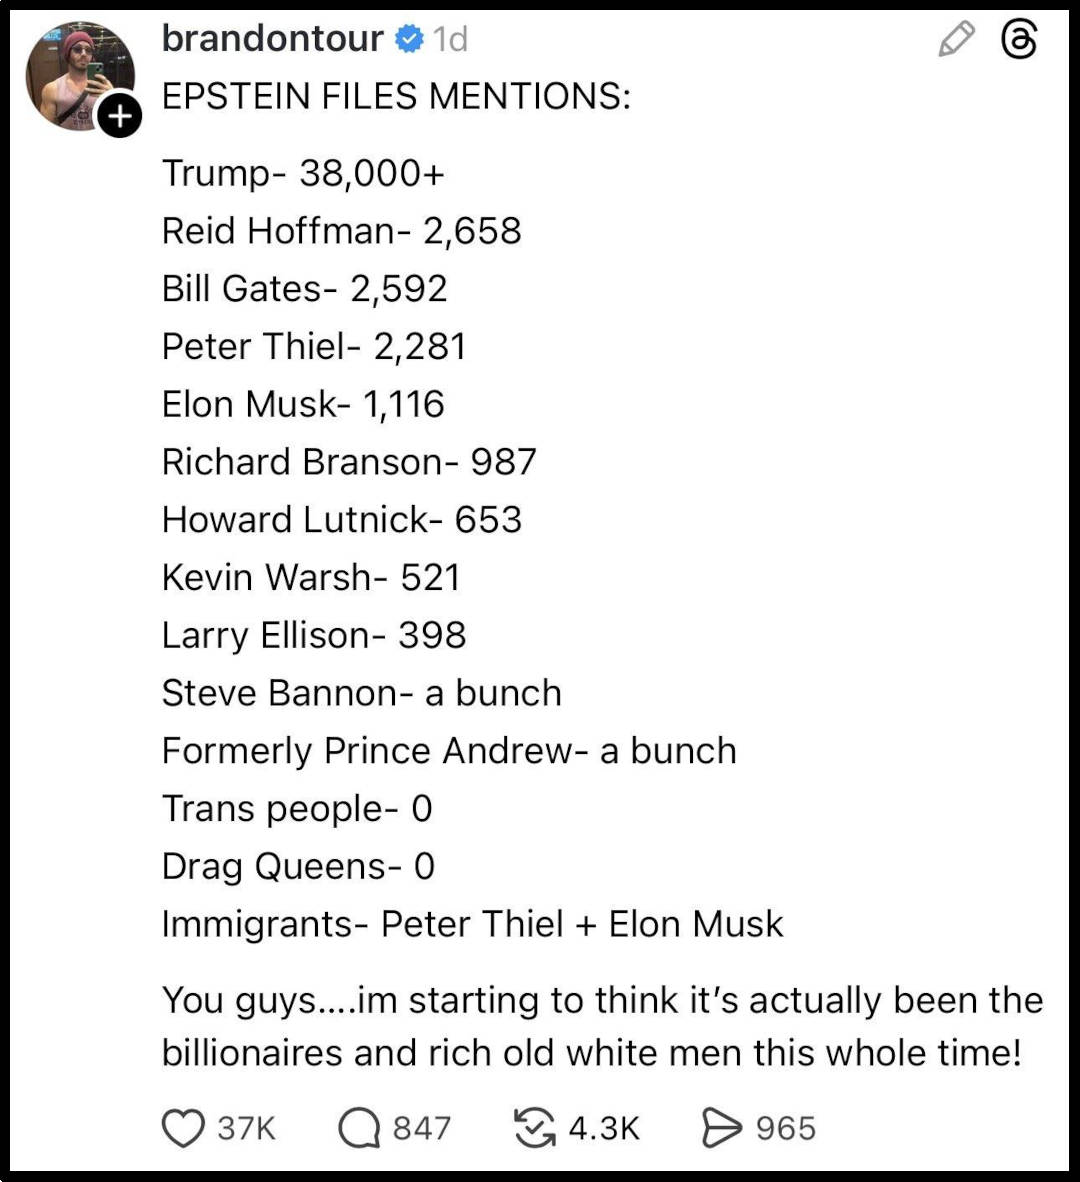This screenshot has height=1182, width=1080.
Task: Visit the brandontour username link
Action: [x=272, y=39]
